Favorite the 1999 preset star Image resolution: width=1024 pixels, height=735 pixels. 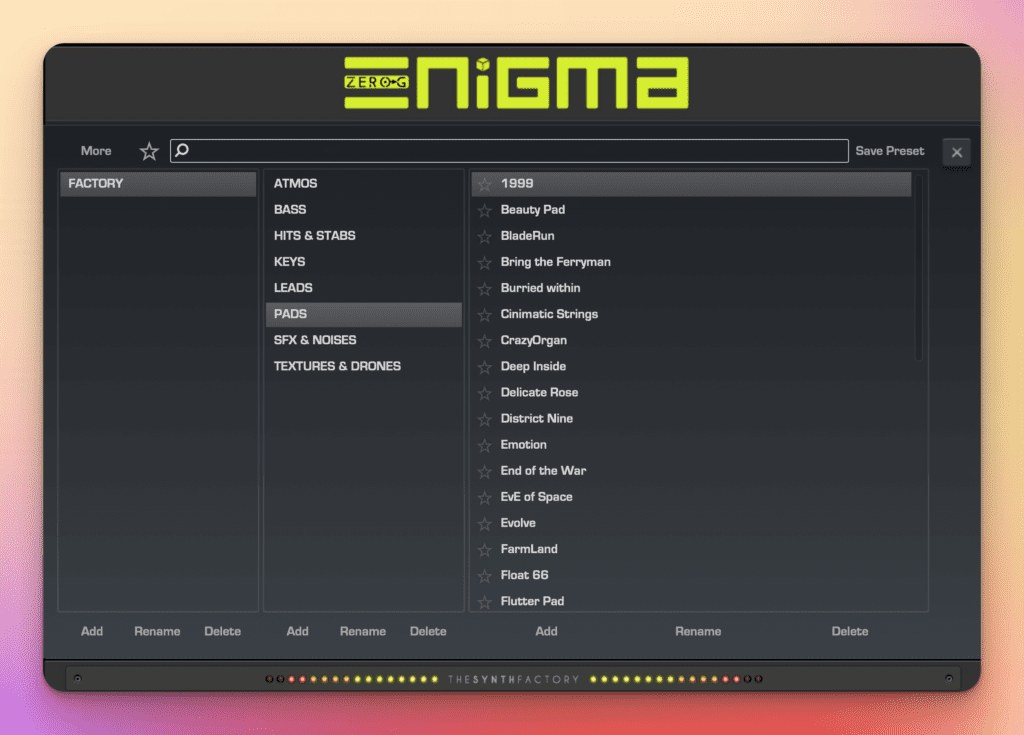(x=485, y=184)
